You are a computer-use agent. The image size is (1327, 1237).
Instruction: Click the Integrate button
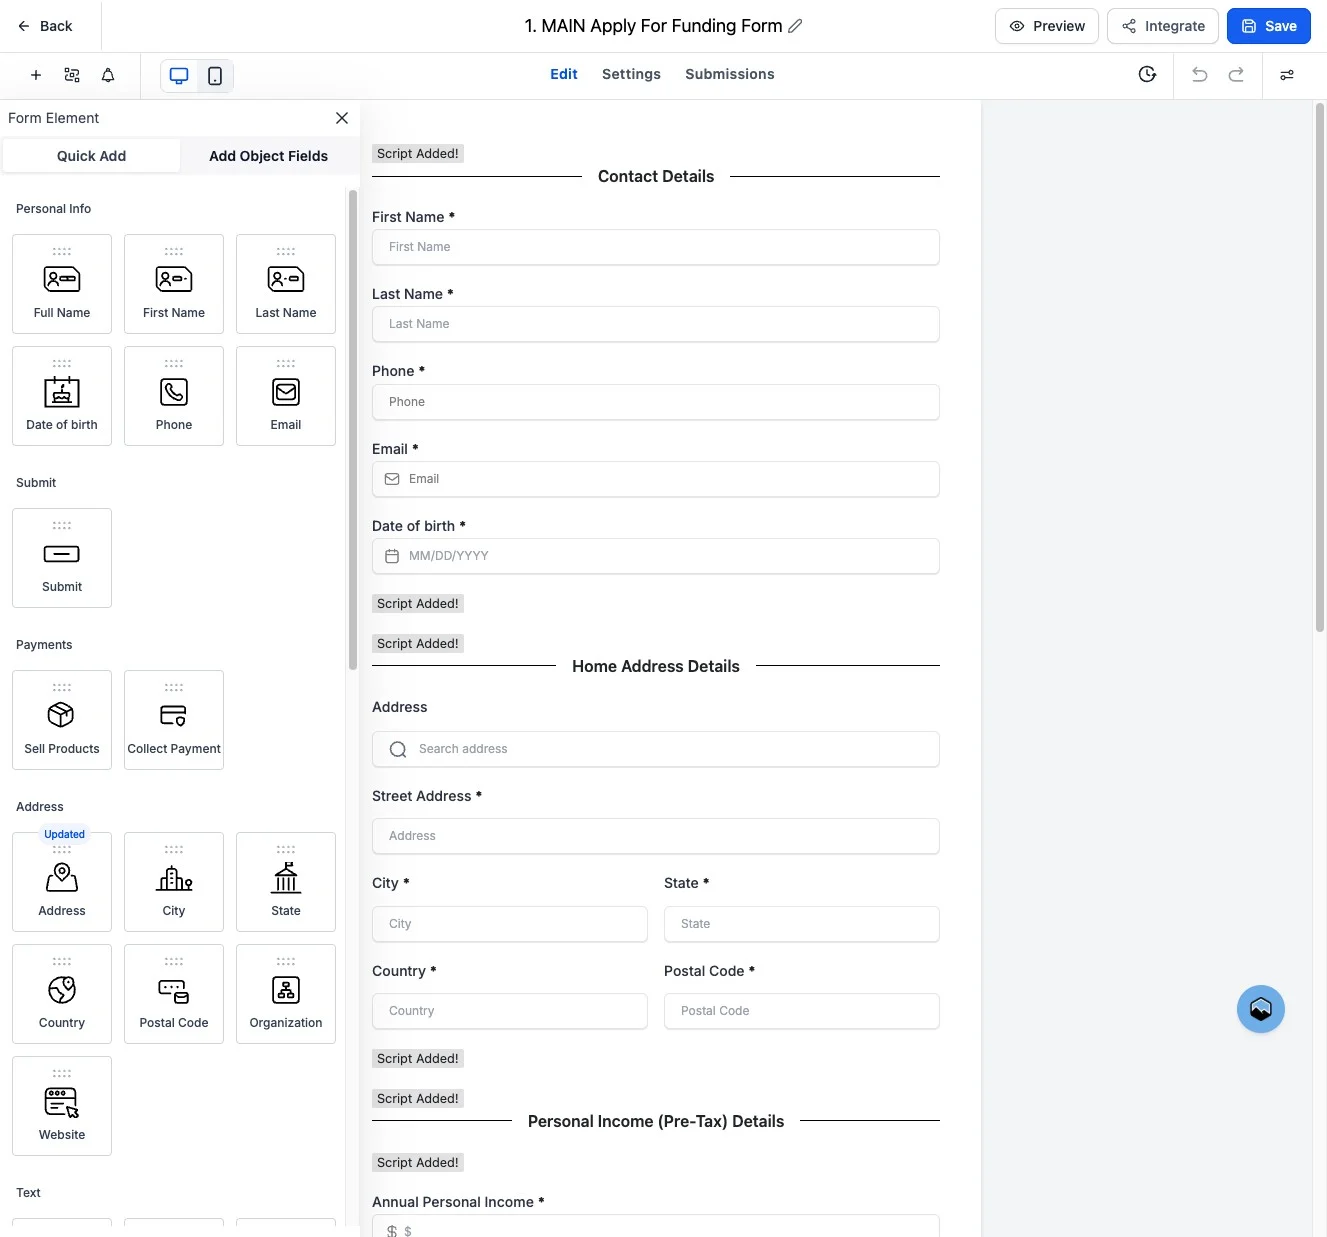[x=1163, y=26]
